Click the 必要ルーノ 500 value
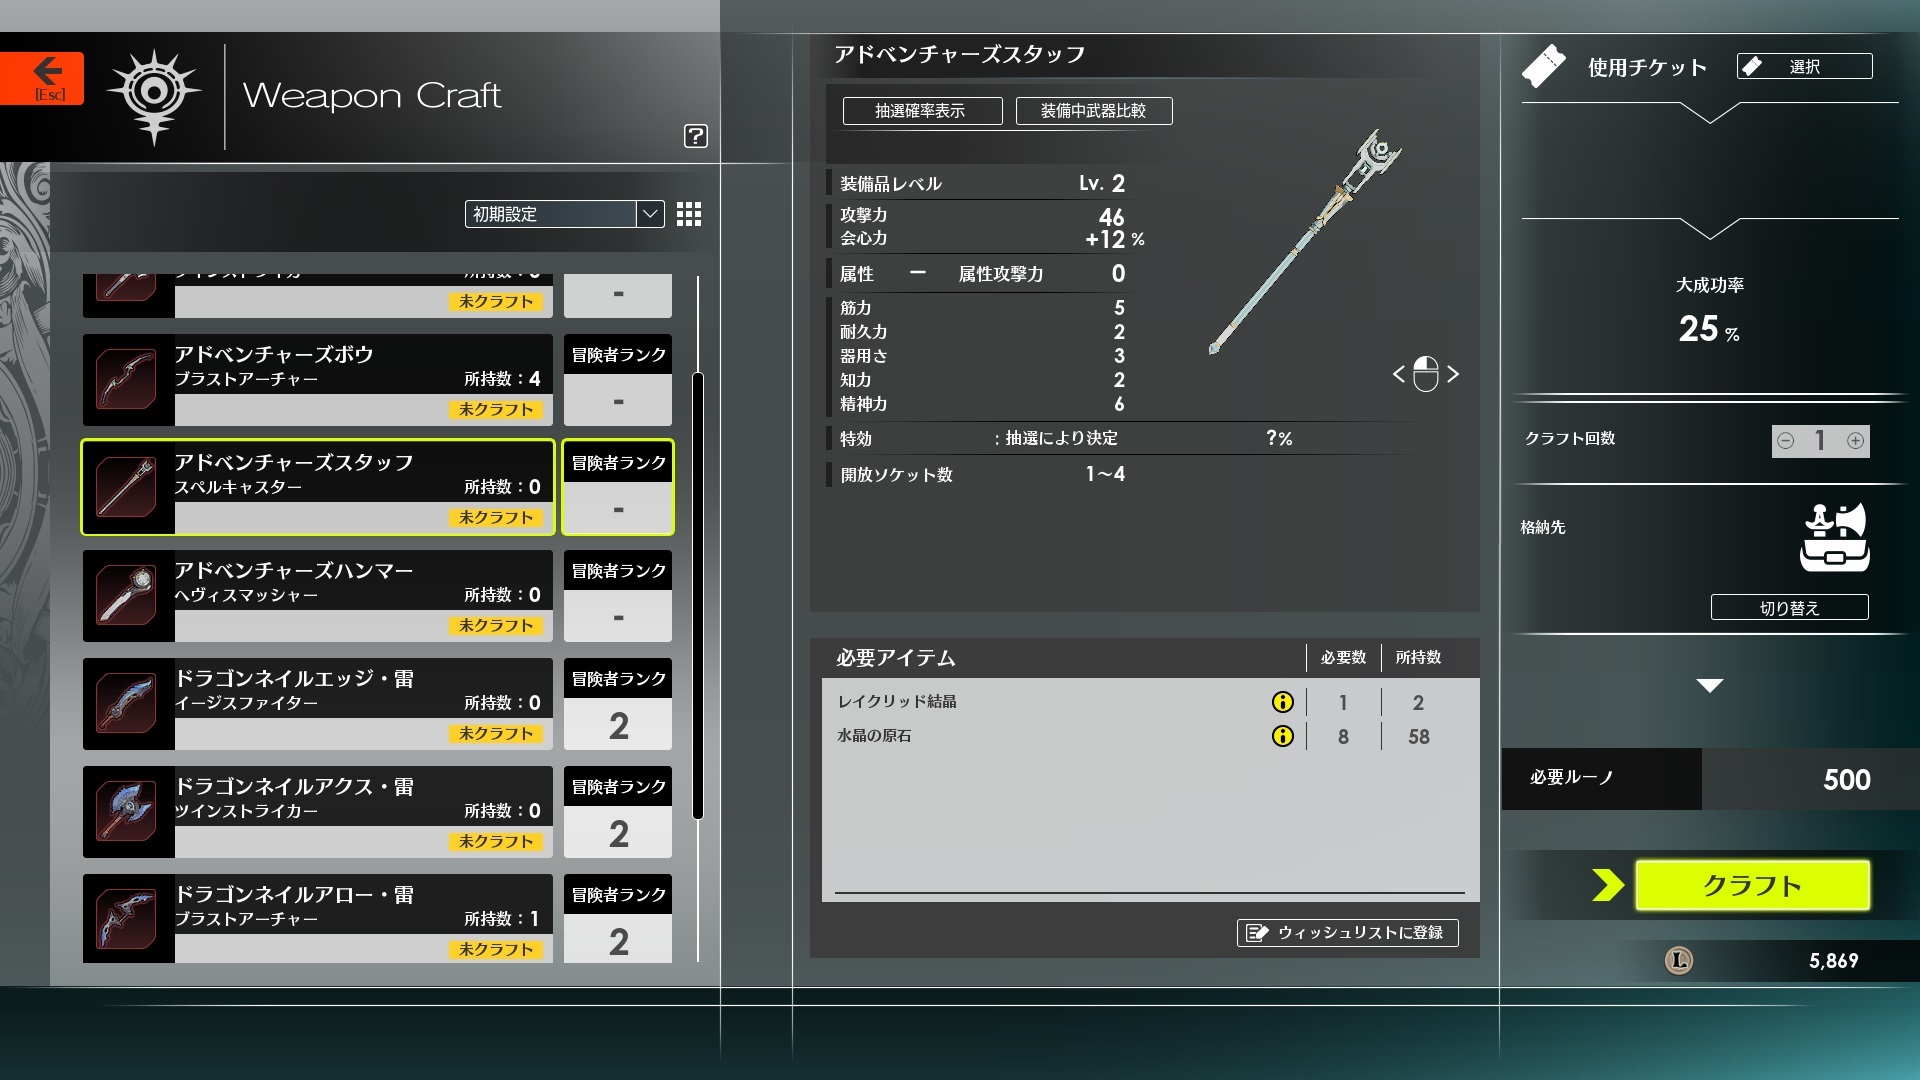This screenshot has height=1080, width=1920. (x=1846, y=779)
